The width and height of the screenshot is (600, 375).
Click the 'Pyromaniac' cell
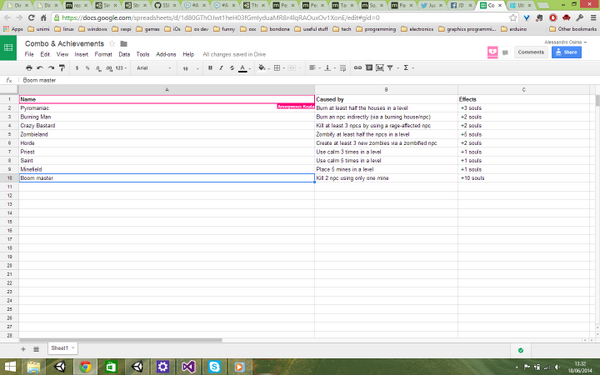pos(167,108)
